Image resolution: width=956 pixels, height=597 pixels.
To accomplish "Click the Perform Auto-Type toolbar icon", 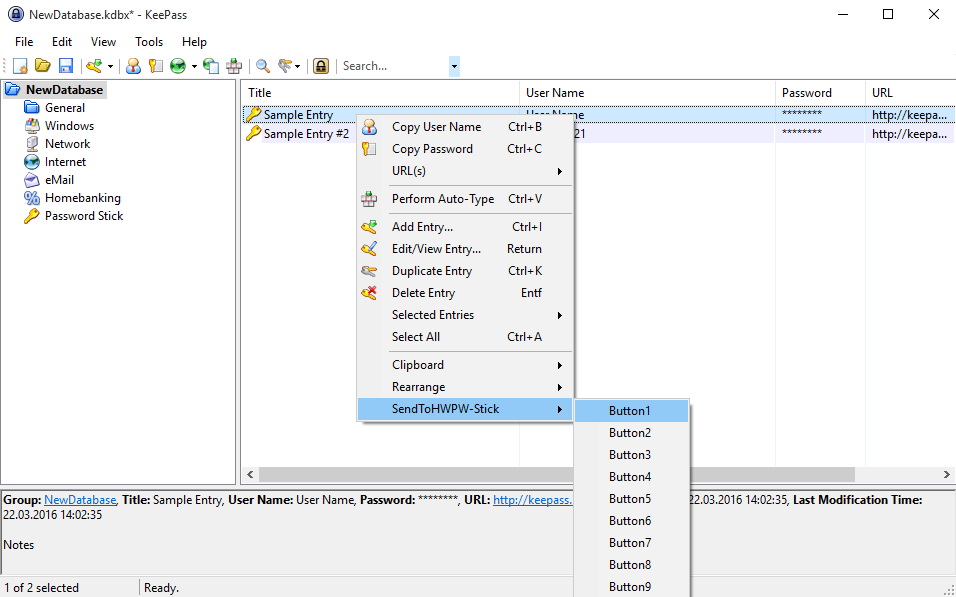I will tap(234, 66).
